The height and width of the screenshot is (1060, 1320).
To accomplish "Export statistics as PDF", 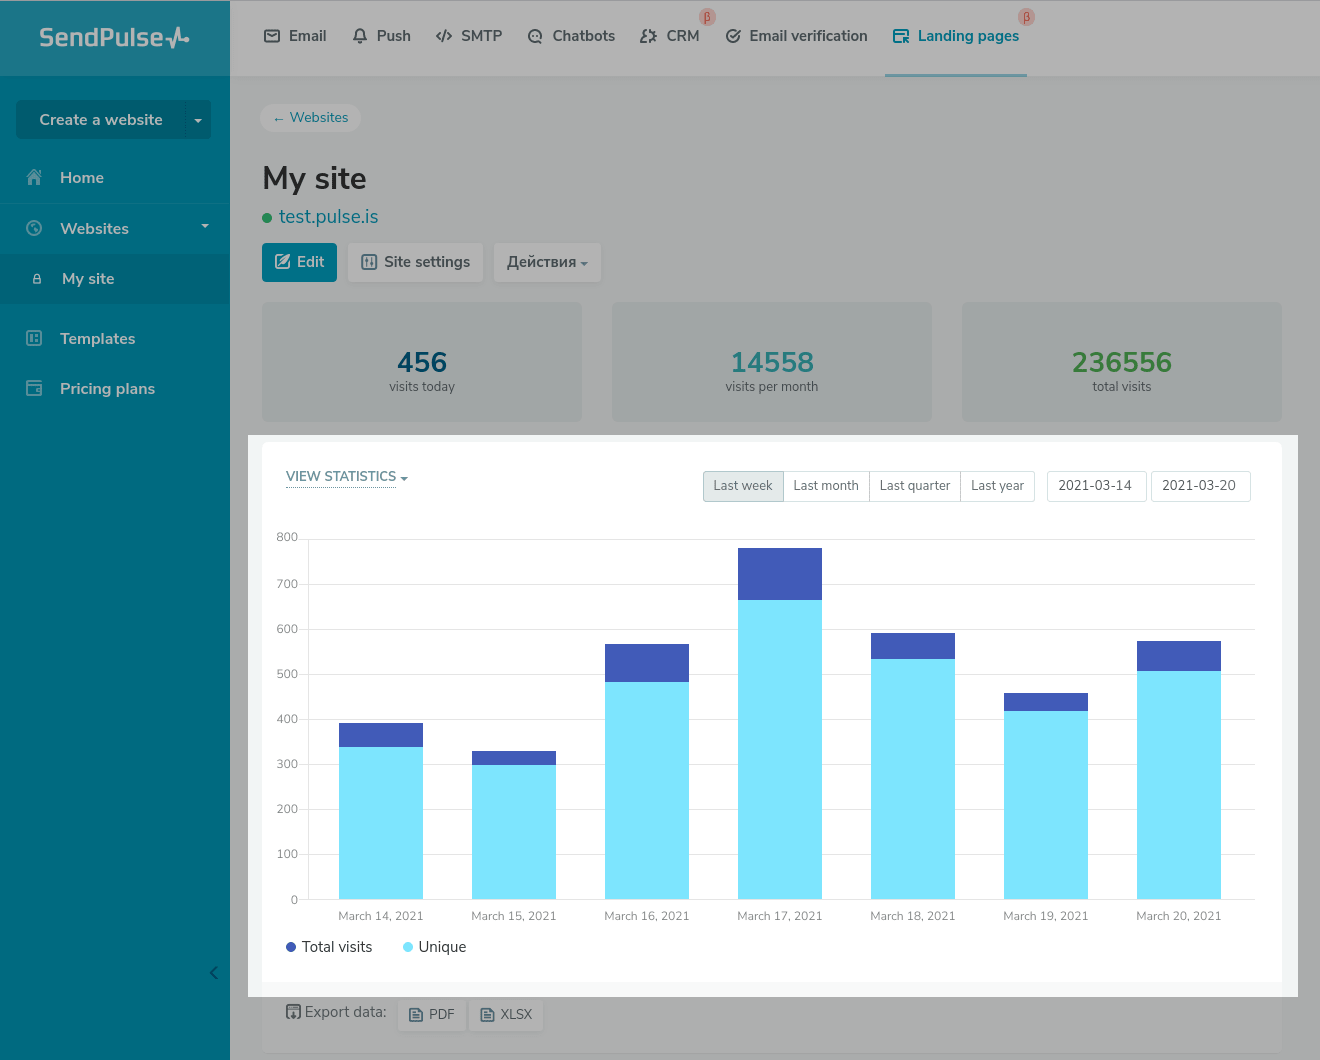I will pyautogui.click(x=432, y=1014).
